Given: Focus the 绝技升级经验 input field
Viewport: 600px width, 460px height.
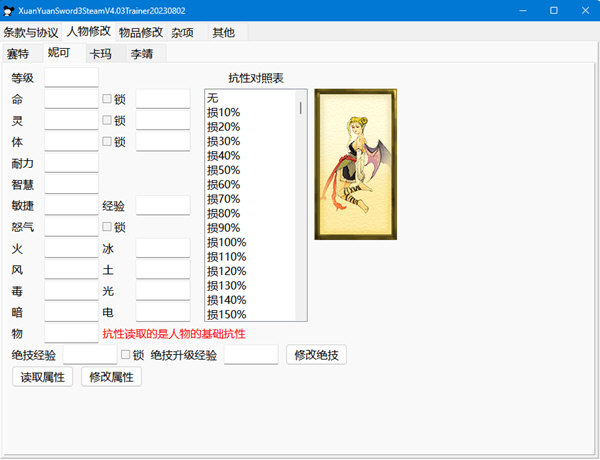Looking at the screenshot, I should (x=251, y=355).
